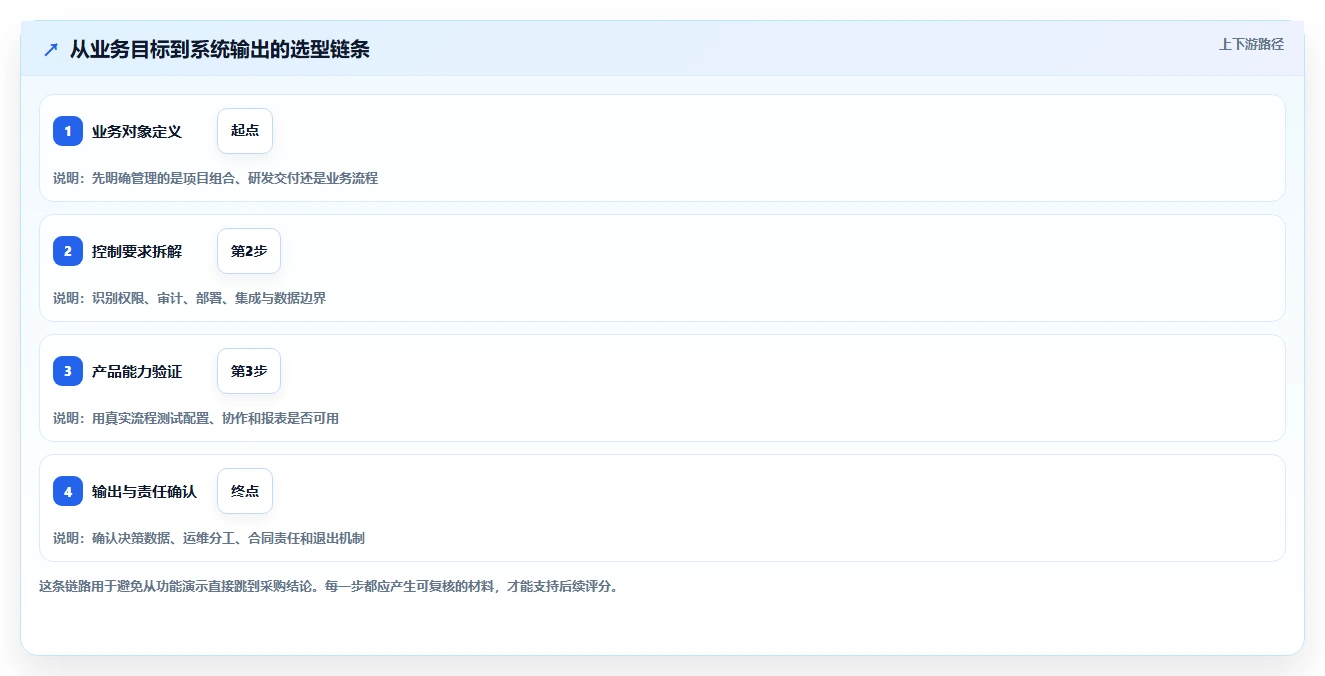The image size is (1325, 676).
Task: Select the 产品能力验证 step title
Action: 137,371
